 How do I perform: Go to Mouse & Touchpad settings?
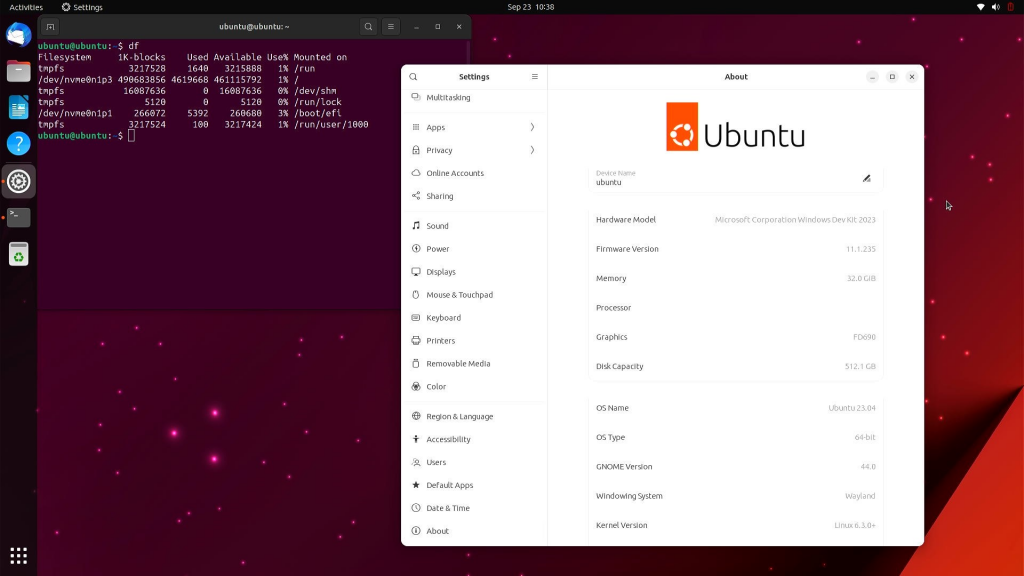[474, 295]
